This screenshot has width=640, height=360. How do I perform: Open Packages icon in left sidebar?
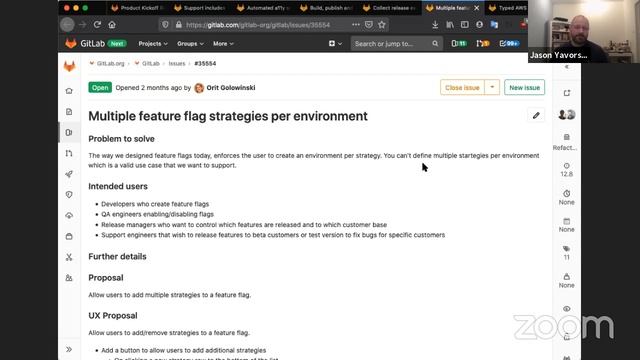tap(69, 236)
